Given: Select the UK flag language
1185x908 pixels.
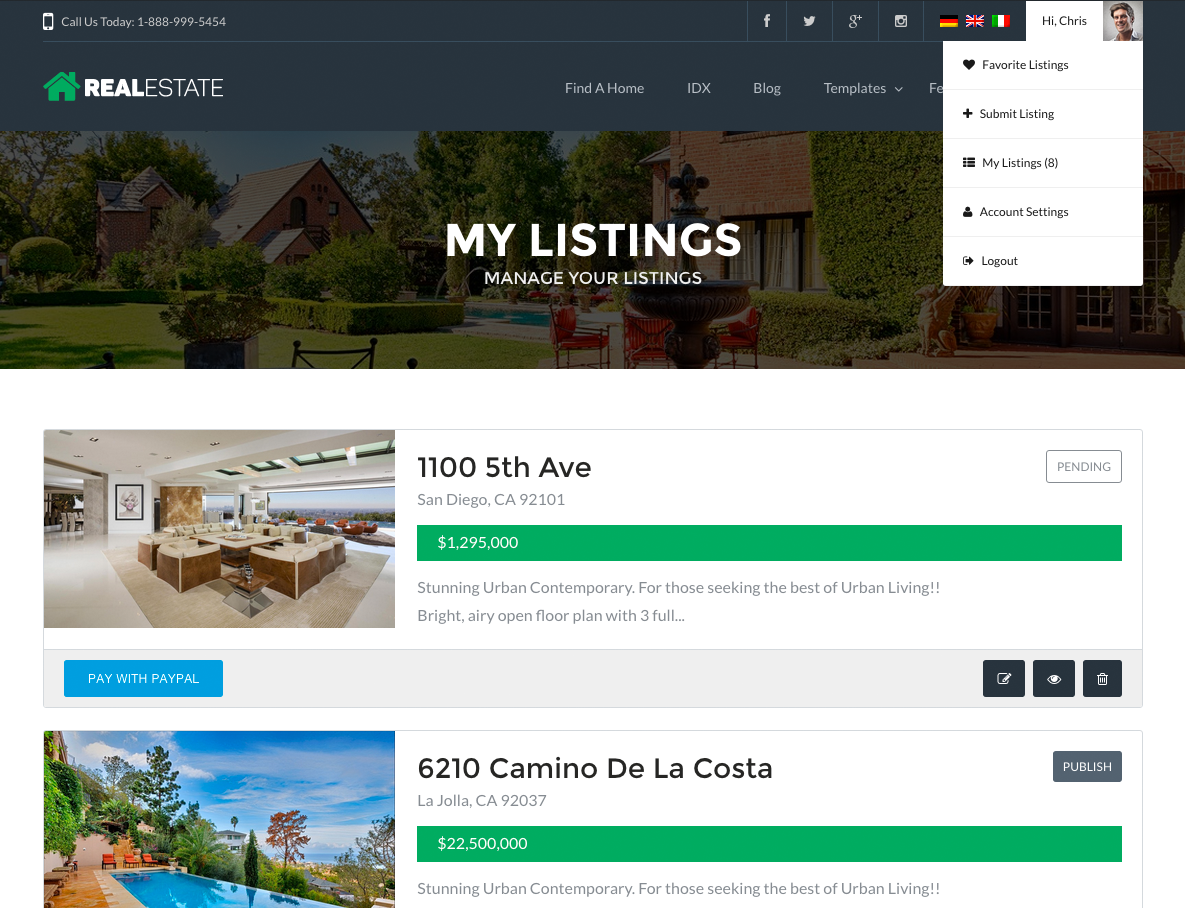Looking at the screenshot, I should tap(974, 21).
